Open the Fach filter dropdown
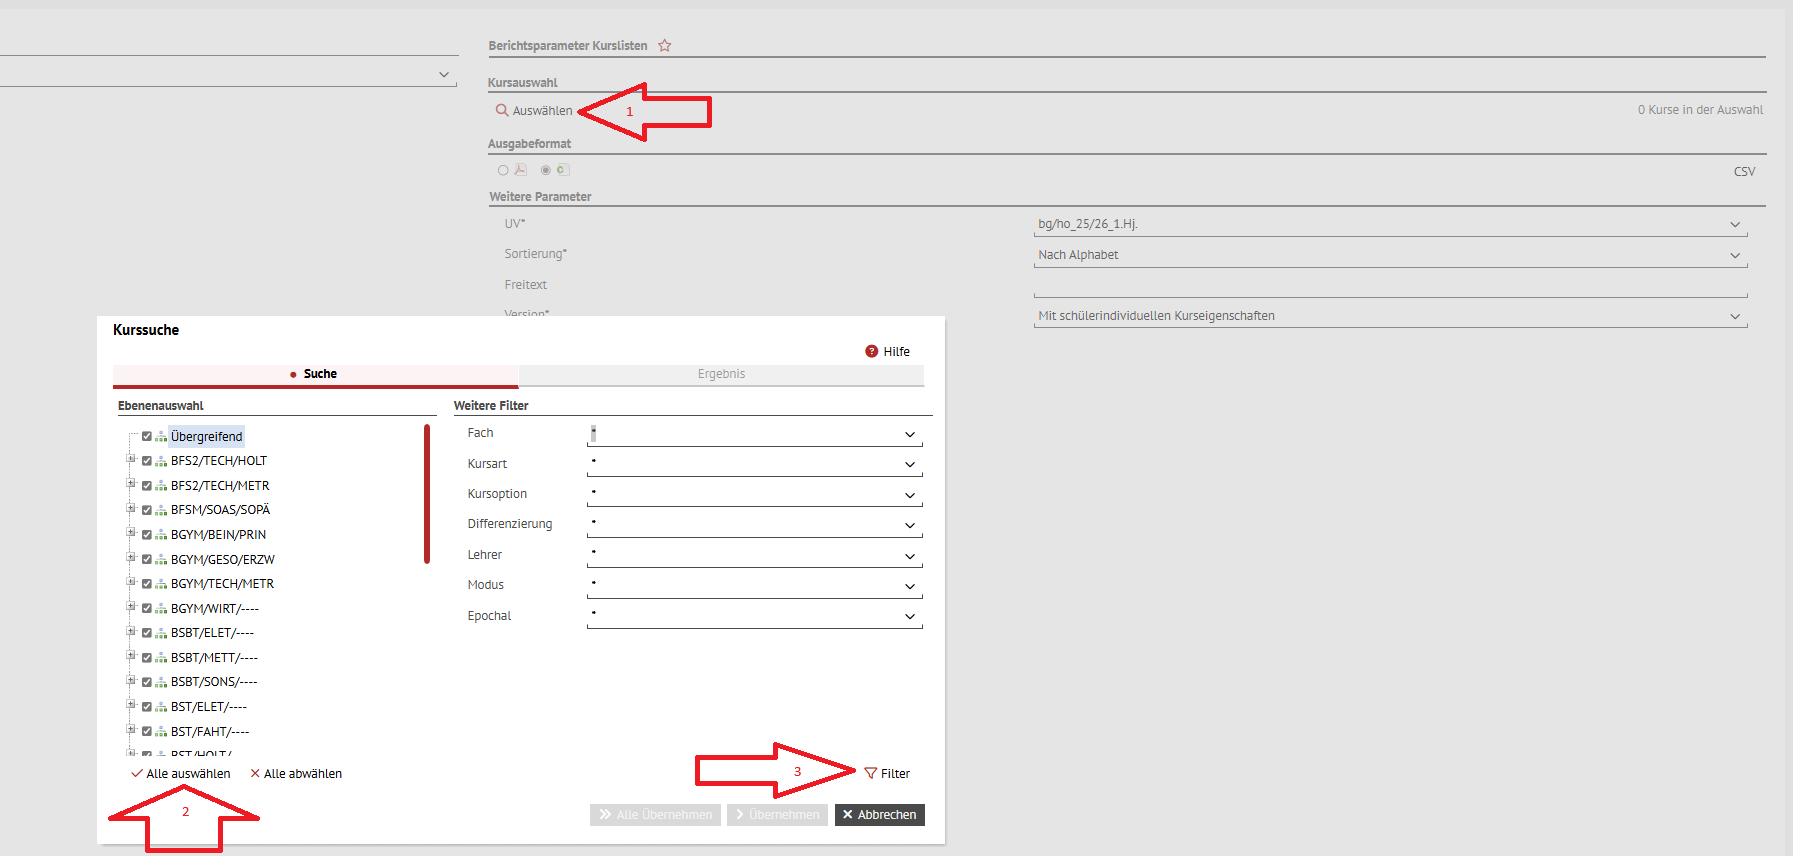Screen dimensions: 1793x856 click(909, 435)
